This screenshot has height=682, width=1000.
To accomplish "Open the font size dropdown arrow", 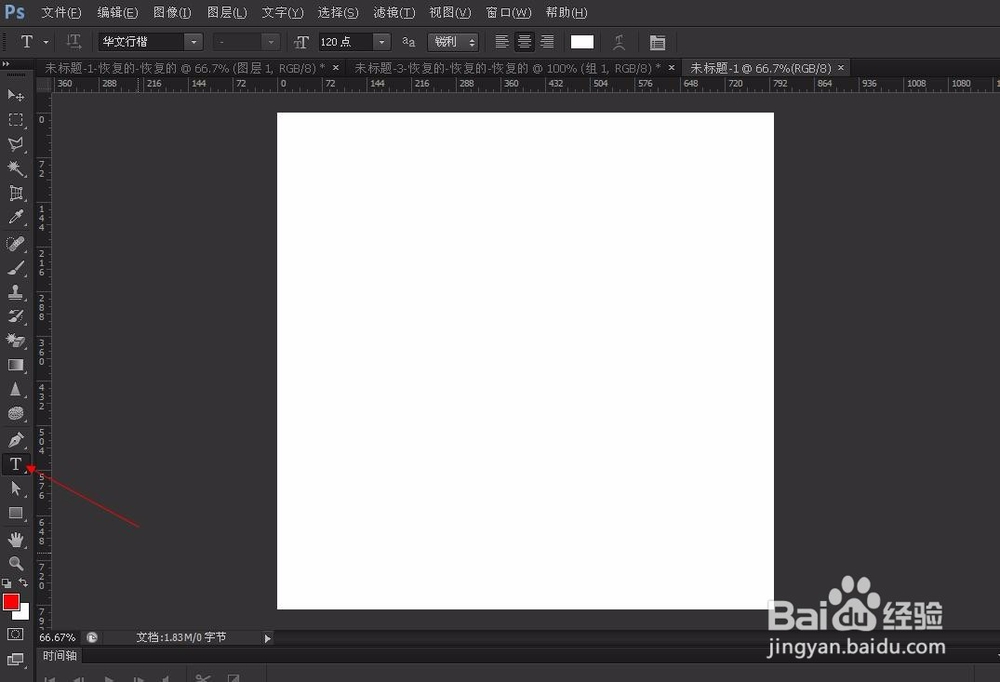I will pyautogui.click(x=381, y=42).
